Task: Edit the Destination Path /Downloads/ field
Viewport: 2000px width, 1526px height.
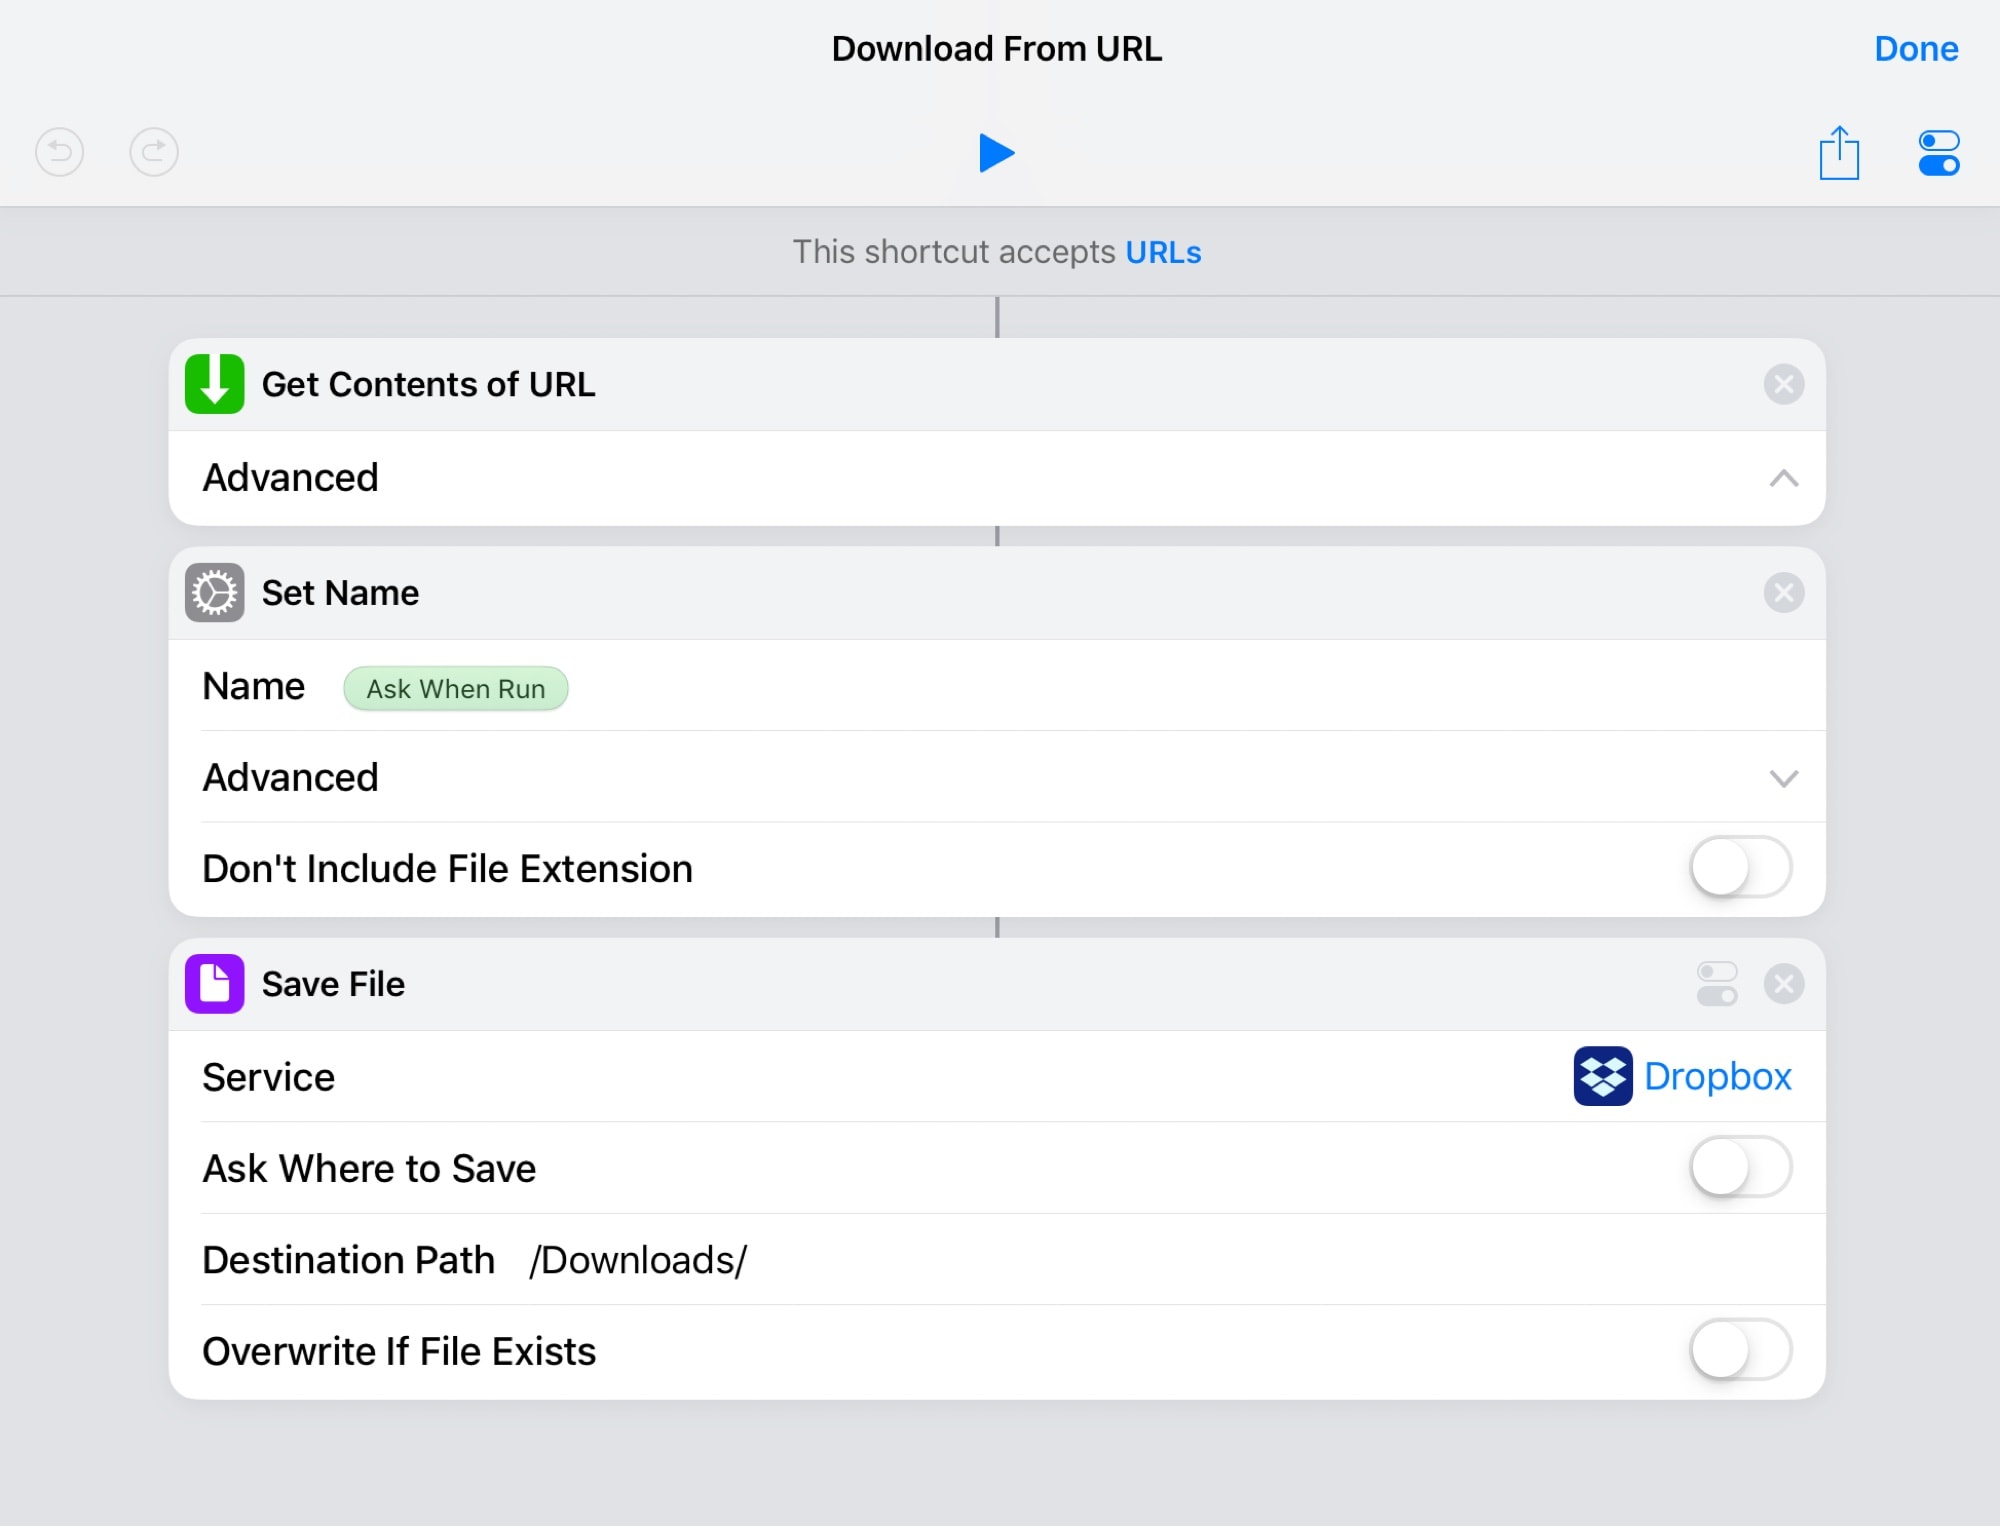Action: click(x=637, y=1260)
